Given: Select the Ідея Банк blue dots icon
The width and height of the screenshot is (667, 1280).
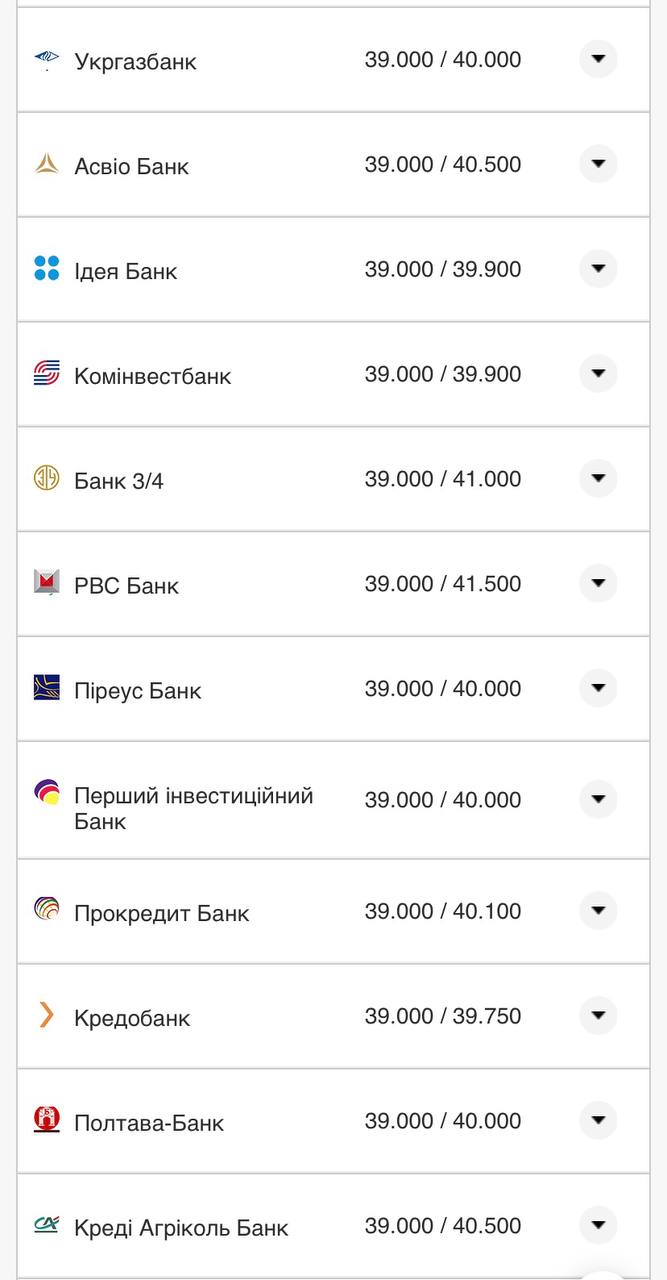Looking at the screenshot, I should (45, 268).
